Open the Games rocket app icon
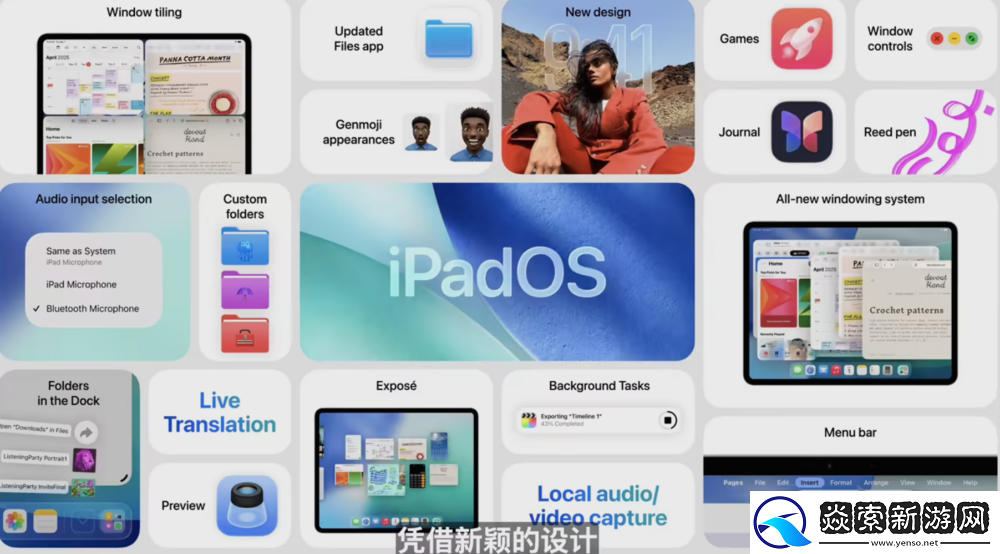Viewport: 1000px width, 554px height. 801,38
